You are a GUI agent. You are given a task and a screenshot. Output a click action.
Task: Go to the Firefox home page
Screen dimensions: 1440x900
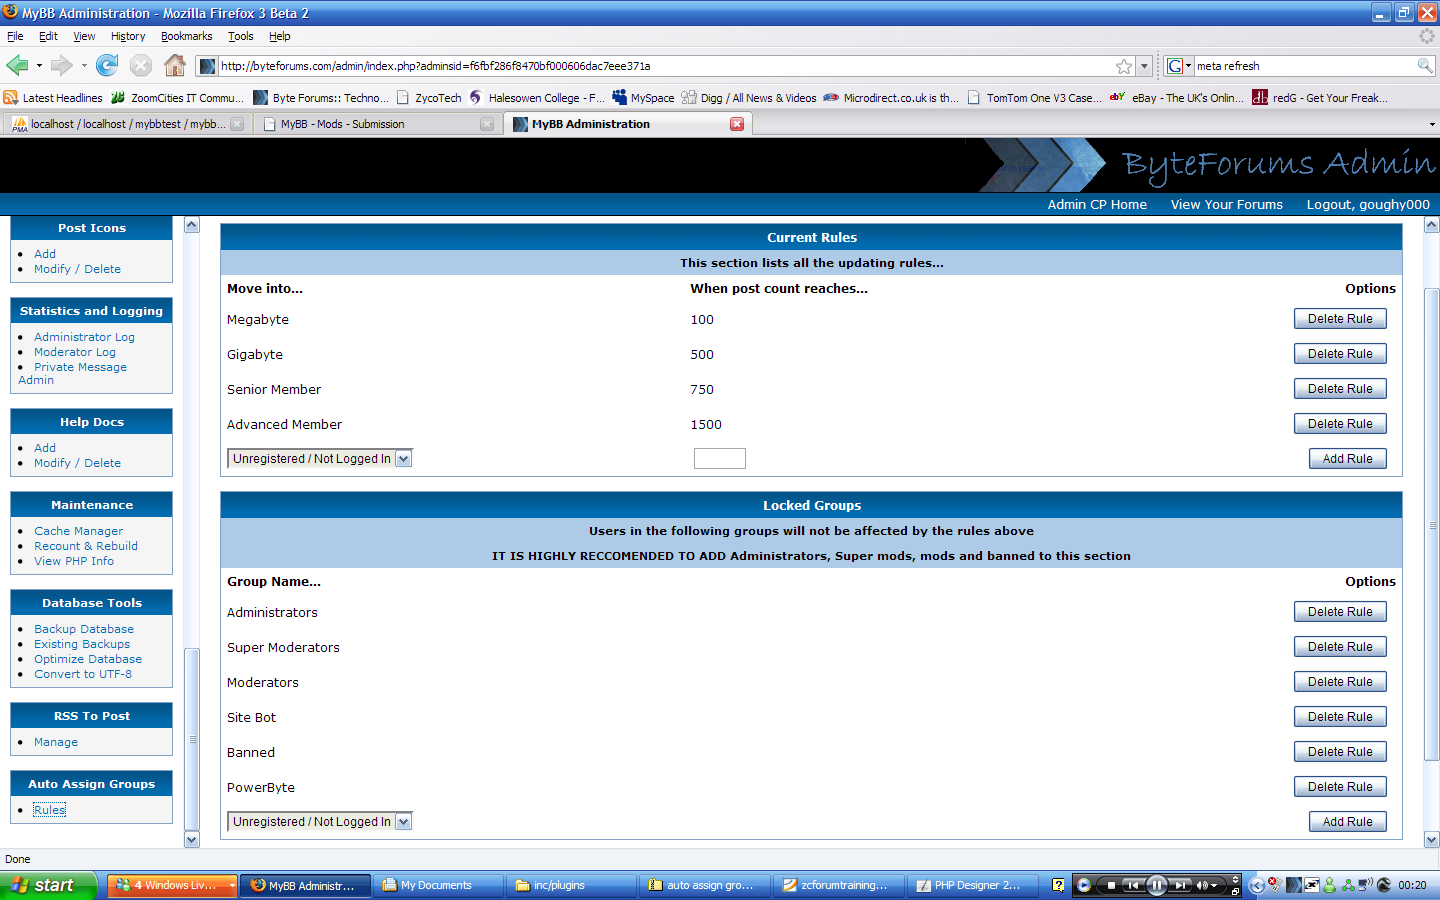[x=175, y=66]
